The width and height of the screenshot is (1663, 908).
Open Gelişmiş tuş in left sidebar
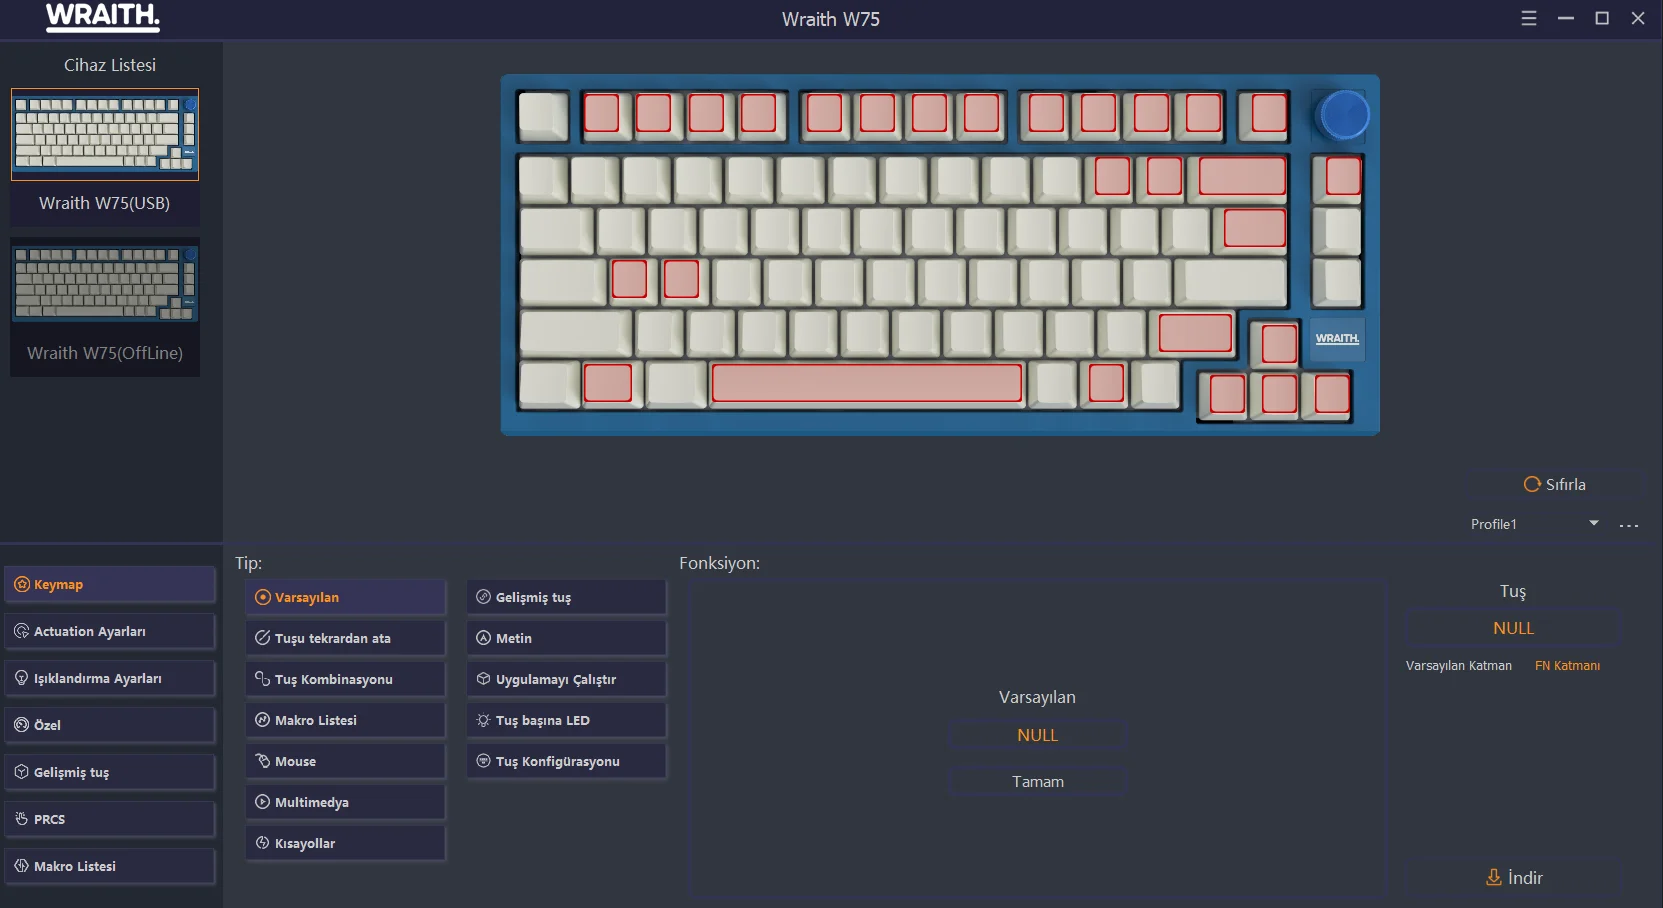[x=110, y=772]
